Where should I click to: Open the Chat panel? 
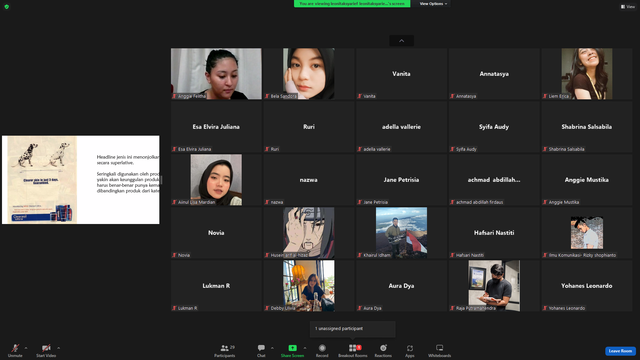(261, 350)
